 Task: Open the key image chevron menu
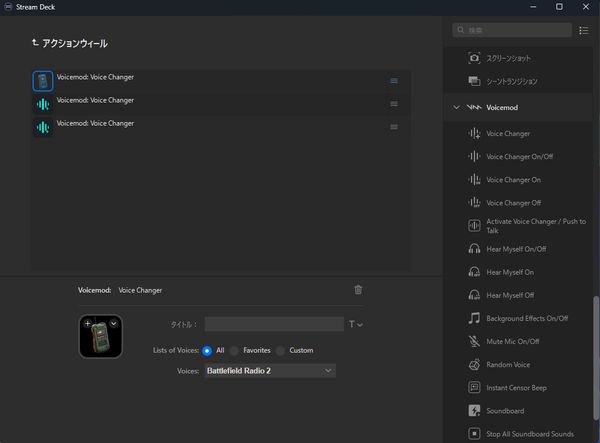pyautogui.click(x=114, y=323)
